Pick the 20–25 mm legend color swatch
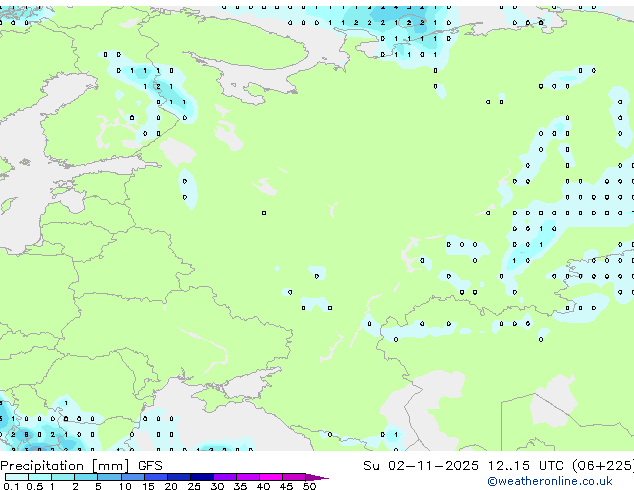 [179, 477]
